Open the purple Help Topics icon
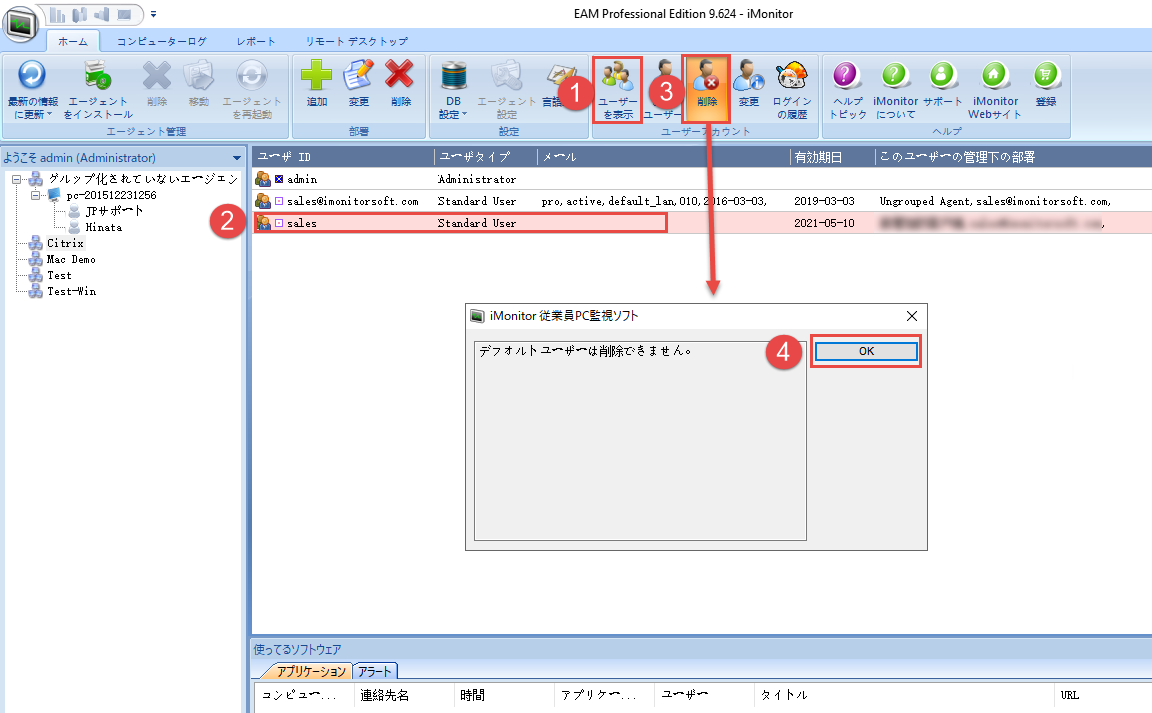The image size is (1152, 713). coord(847,75)
